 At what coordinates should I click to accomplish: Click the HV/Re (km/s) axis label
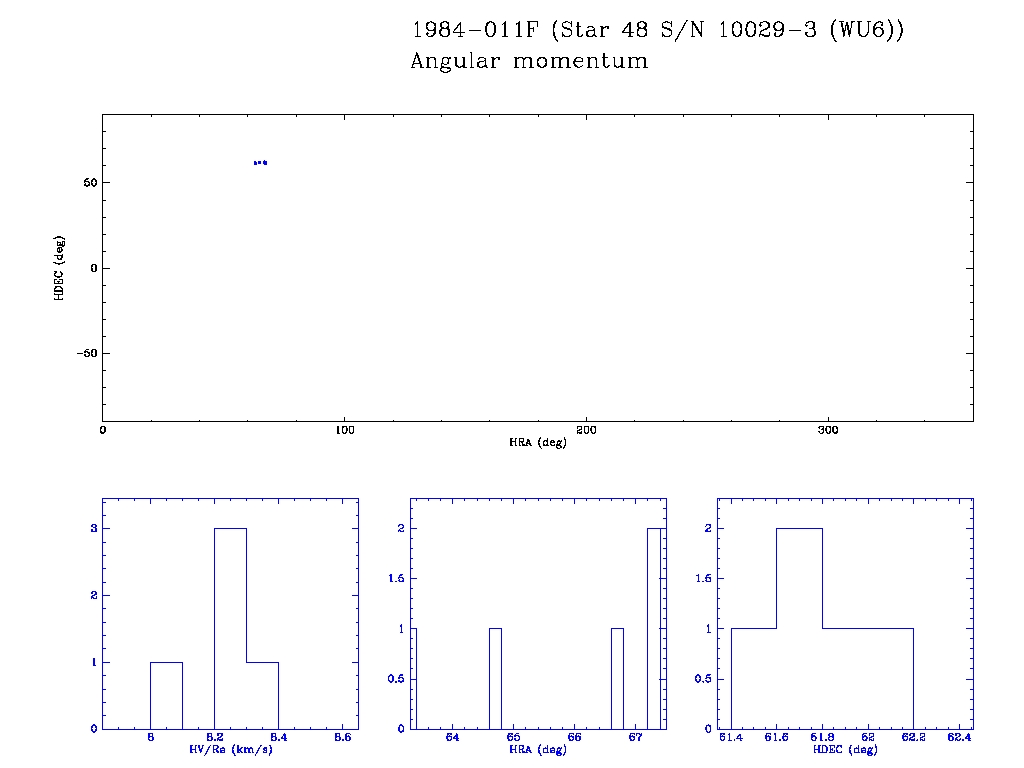tap(230, 749)
